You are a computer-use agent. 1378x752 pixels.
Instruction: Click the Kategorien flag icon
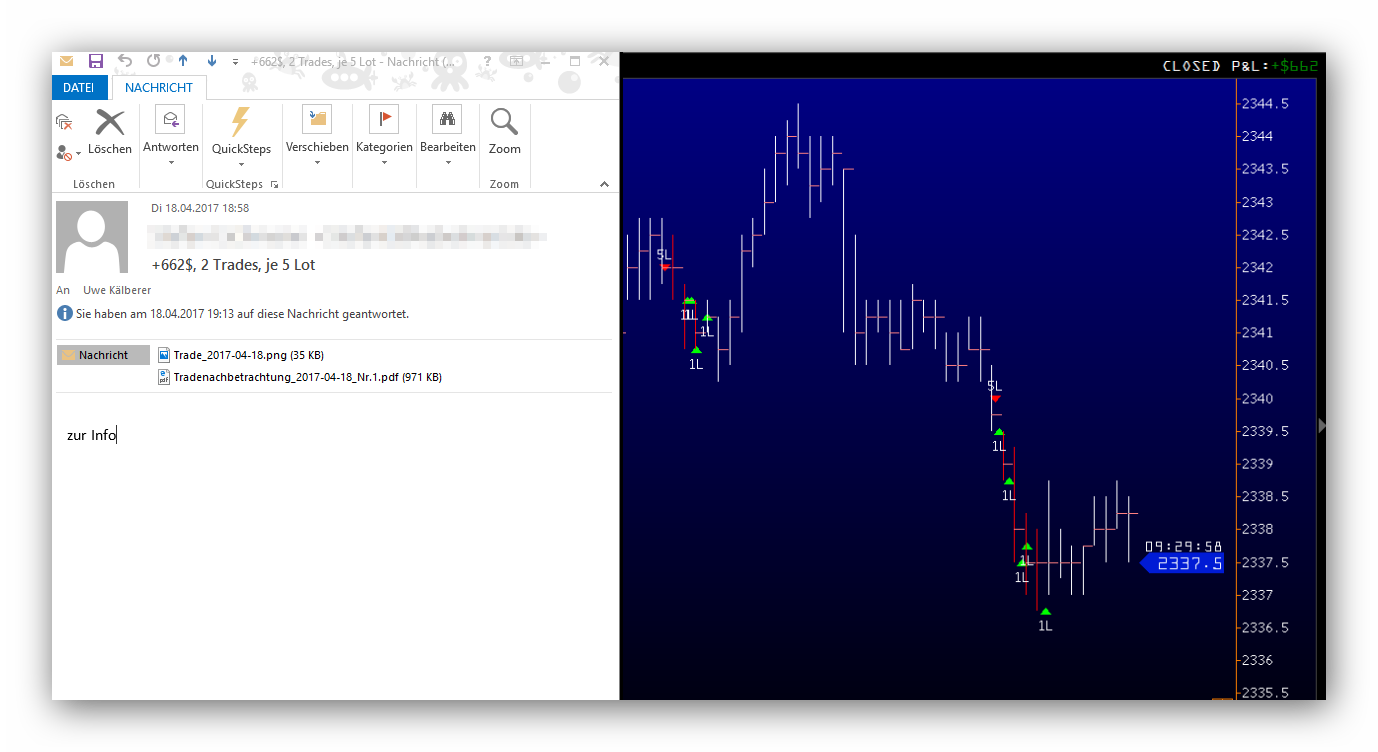(x=384, y=120)
